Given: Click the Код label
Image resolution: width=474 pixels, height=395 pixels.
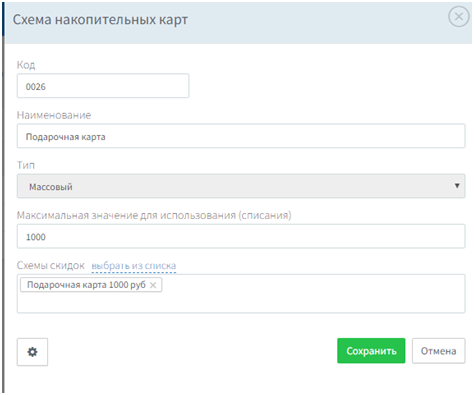Looking at the screenshot, I should pos(26,65).
